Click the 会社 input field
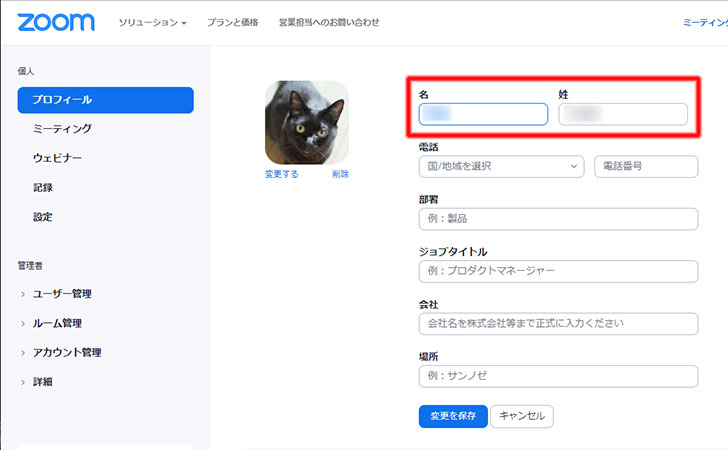Screen dimensions: 728x450 pos(558,324)
